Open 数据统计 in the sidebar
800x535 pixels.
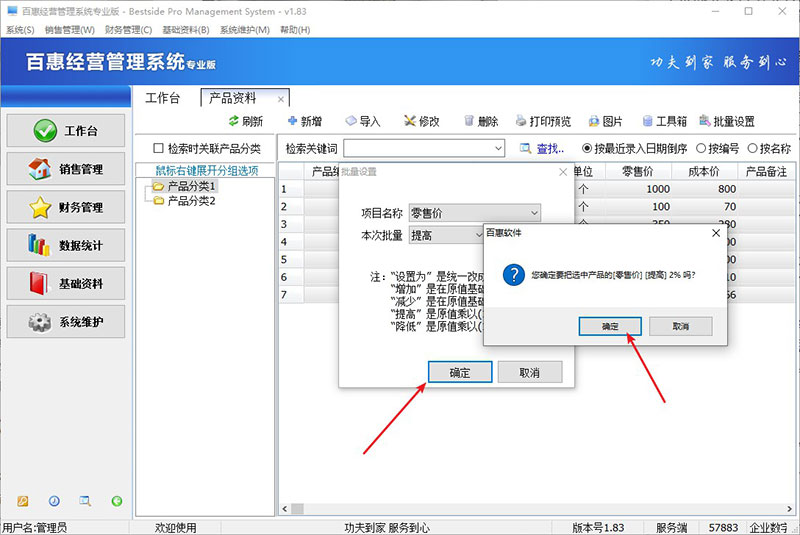(x=66, y=245)
